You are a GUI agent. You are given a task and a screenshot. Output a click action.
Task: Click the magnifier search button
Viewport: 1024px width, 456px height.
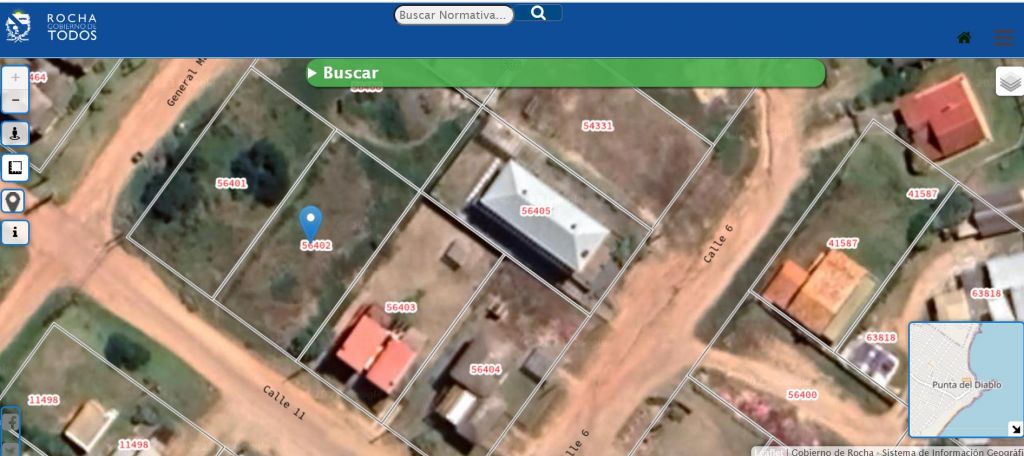tap(538, 13)
